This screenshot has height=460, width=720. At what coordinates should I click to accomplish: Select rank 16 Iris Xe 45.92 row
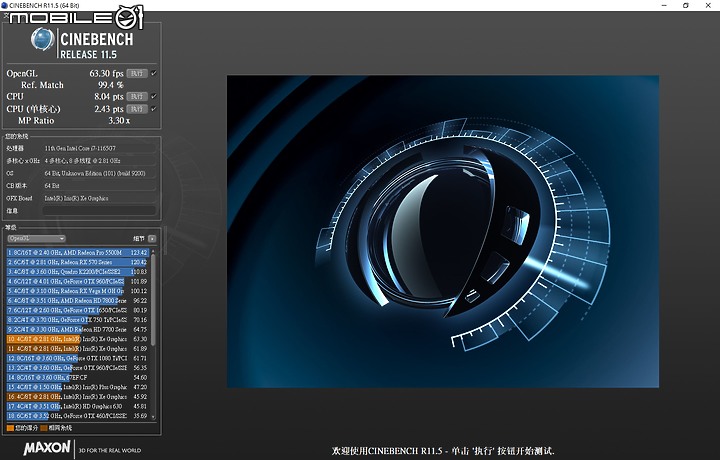pos(78,397)
